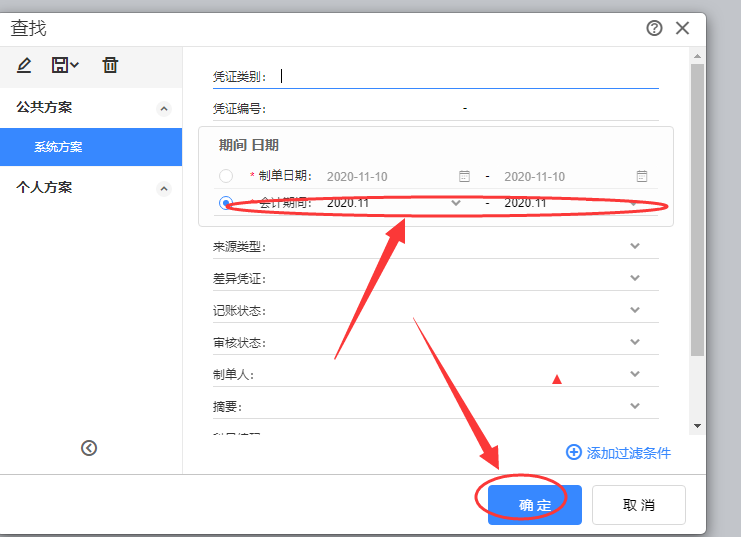Open the 制单日期 start calendar picker
This screenshot has width=741, height=537.
[x=465, y=176]
